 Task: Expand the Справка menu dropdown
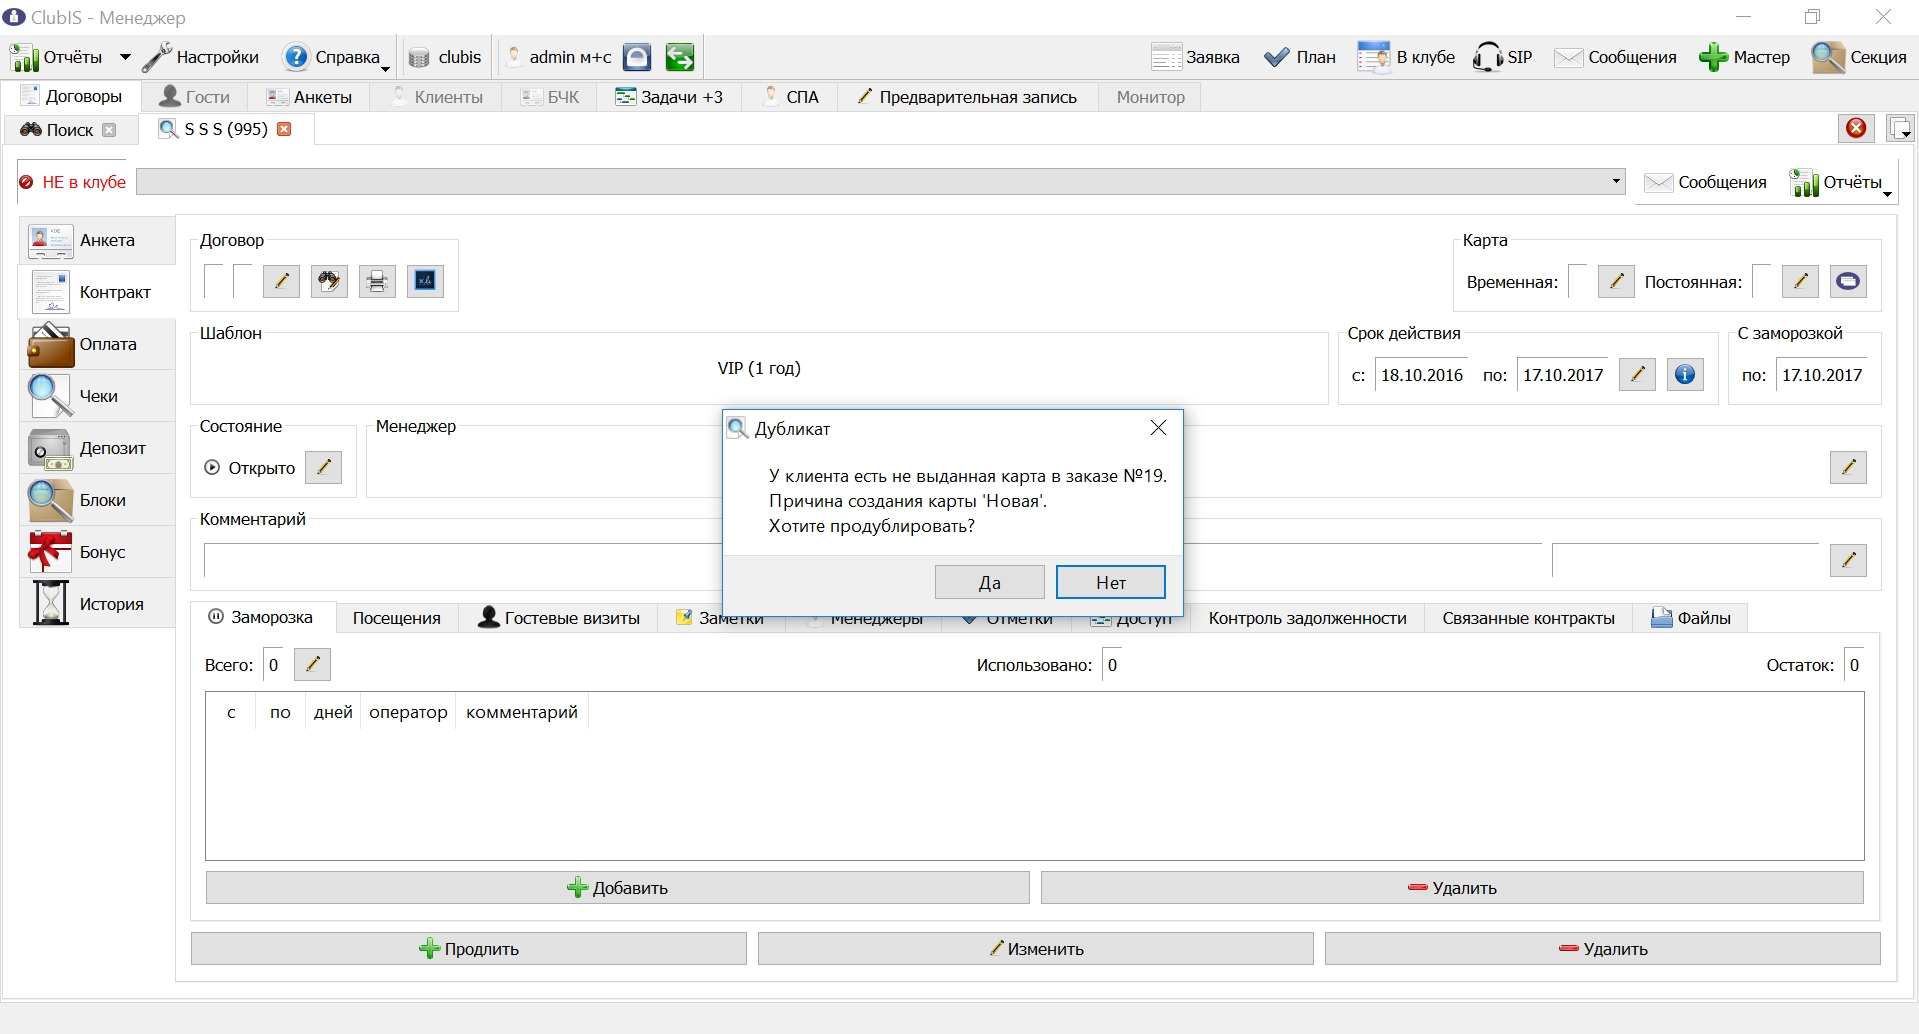pos(386,68)
